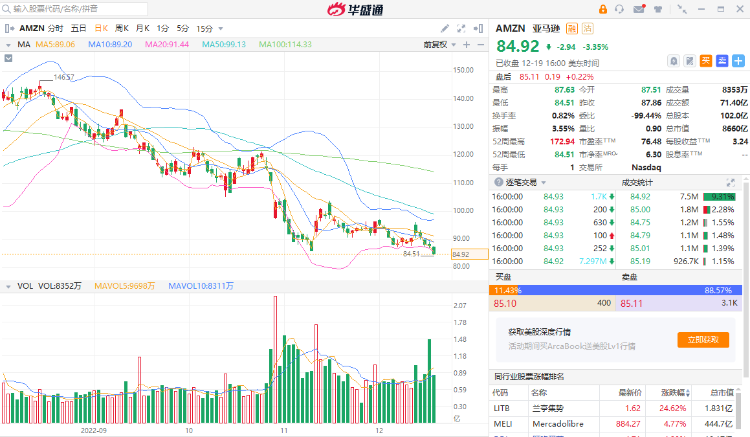
Task: Click the stock code search field
Action: (74, 9)
